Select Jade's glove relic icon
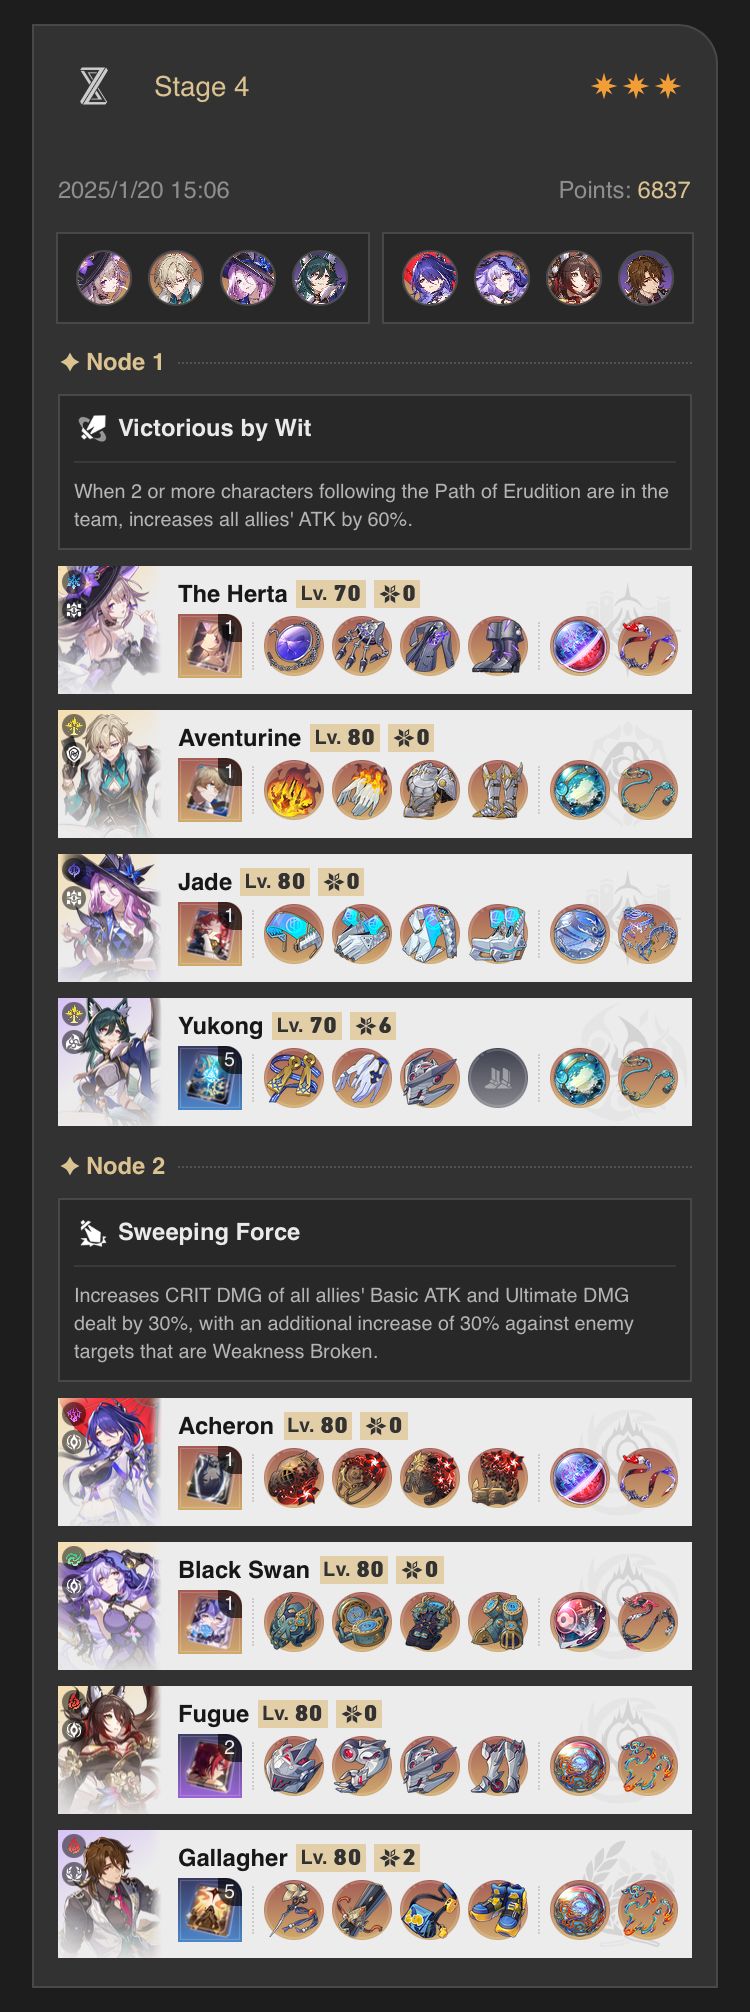Screen dimensions: 750x2012 point(362,934)
